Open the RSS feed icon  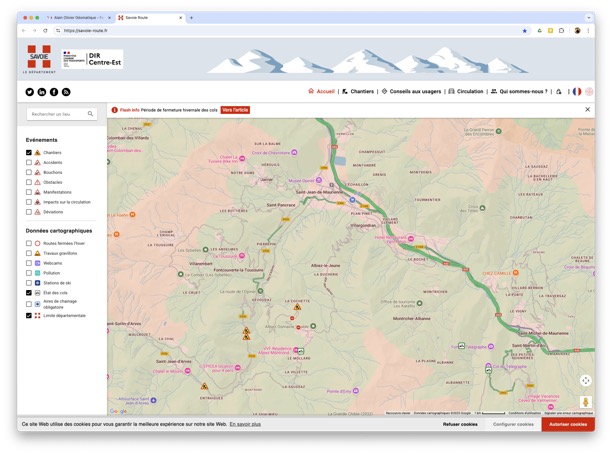(66, 91)
